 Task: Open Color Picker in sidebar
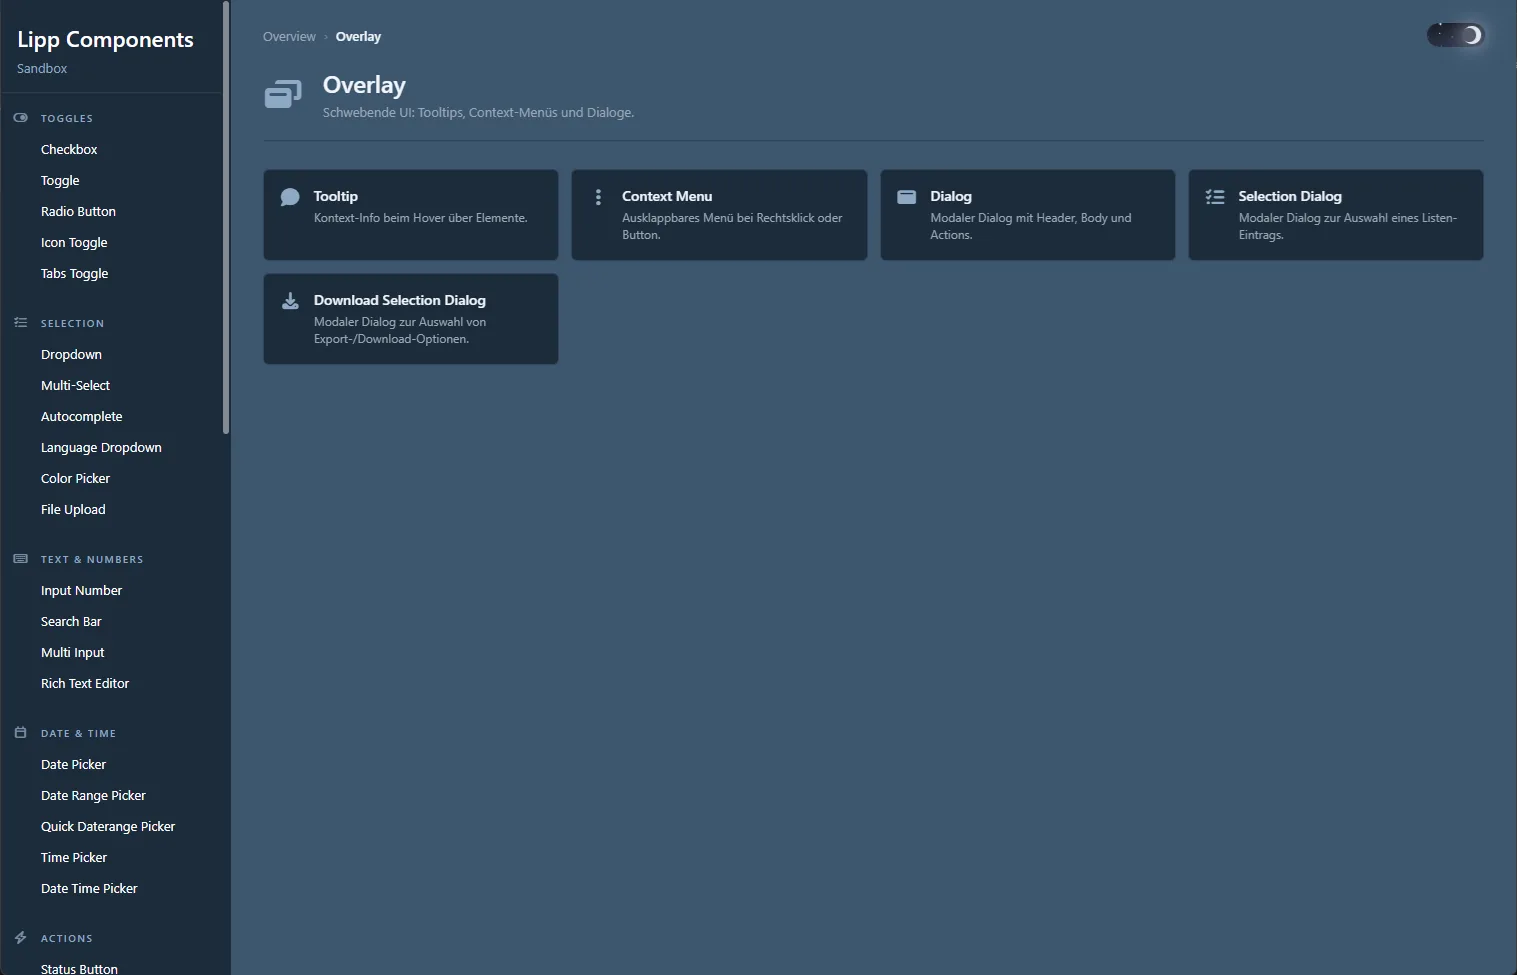[x=75, y=478]
